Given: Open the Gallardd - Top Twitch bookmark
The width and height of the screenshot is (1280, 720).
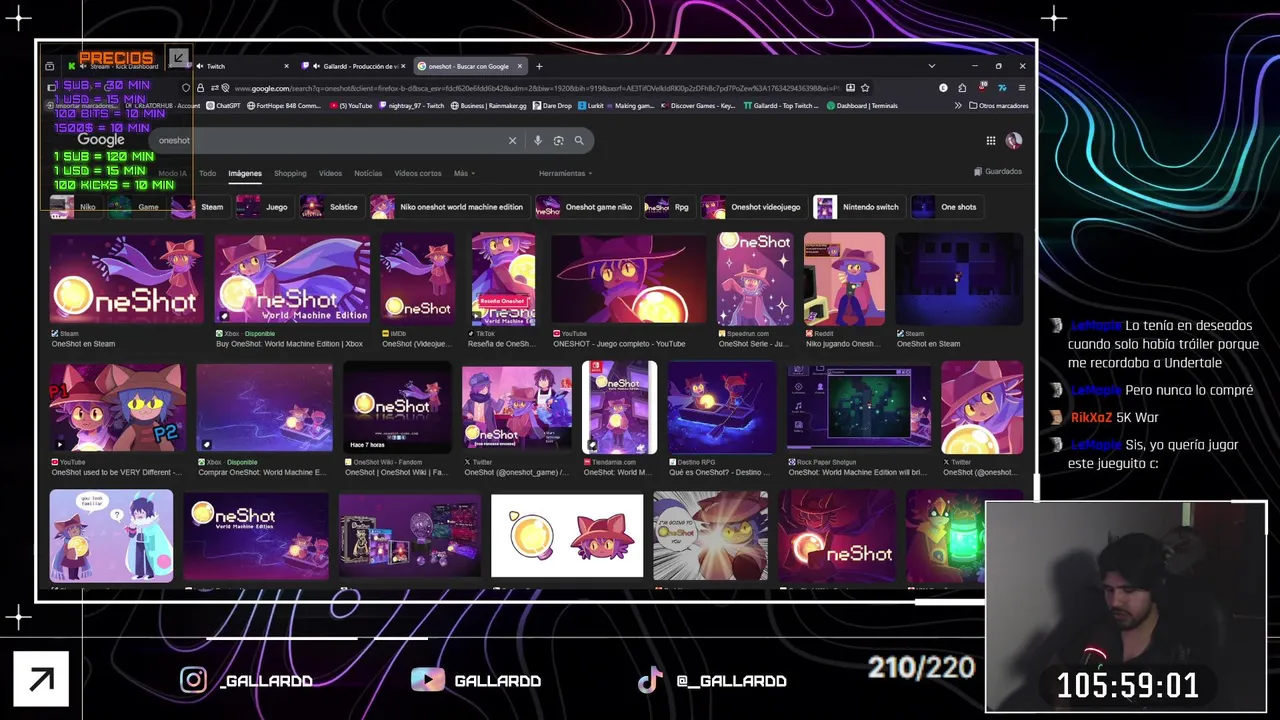Looking at the screenshot, I should tap(782, 105).
